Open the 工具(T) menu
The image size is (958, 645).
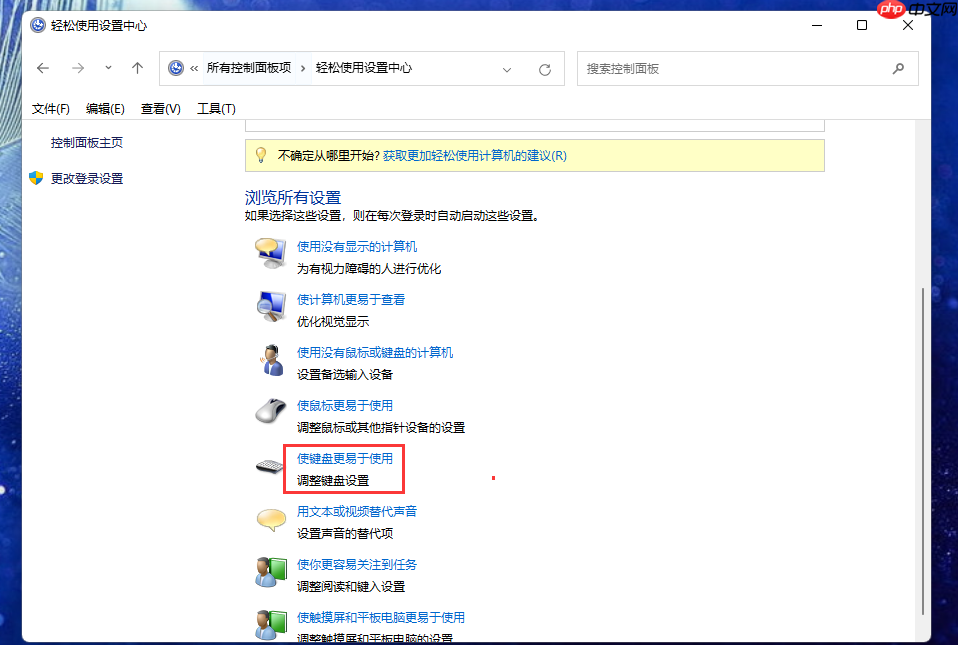pos(216,108)
